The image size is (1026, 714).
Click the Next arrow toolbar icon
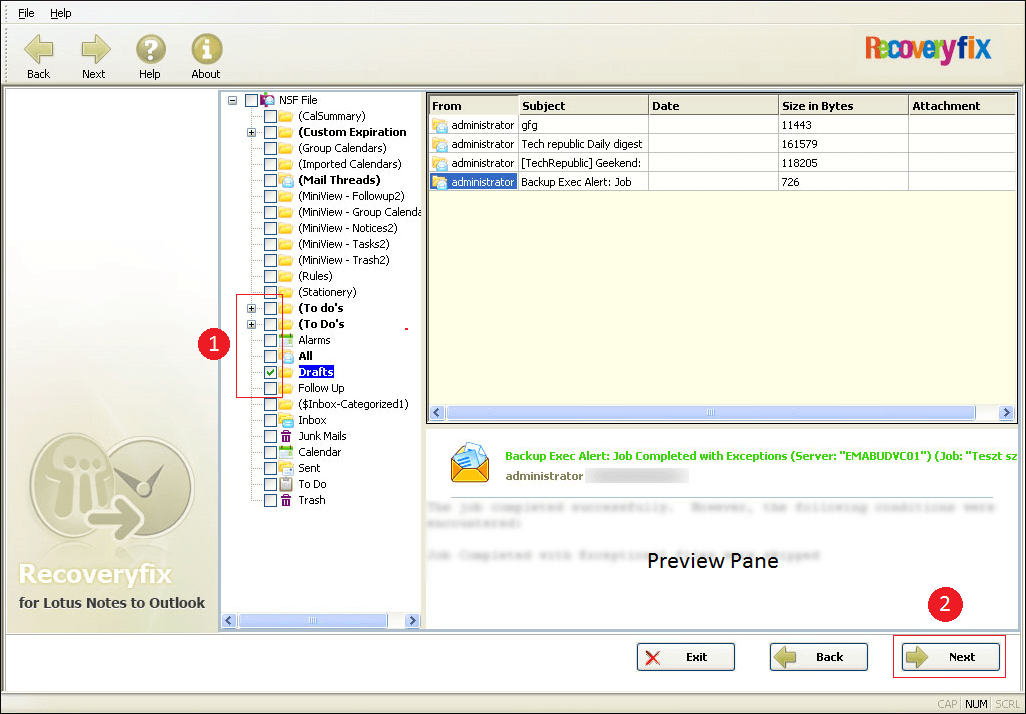click(96, 49)
